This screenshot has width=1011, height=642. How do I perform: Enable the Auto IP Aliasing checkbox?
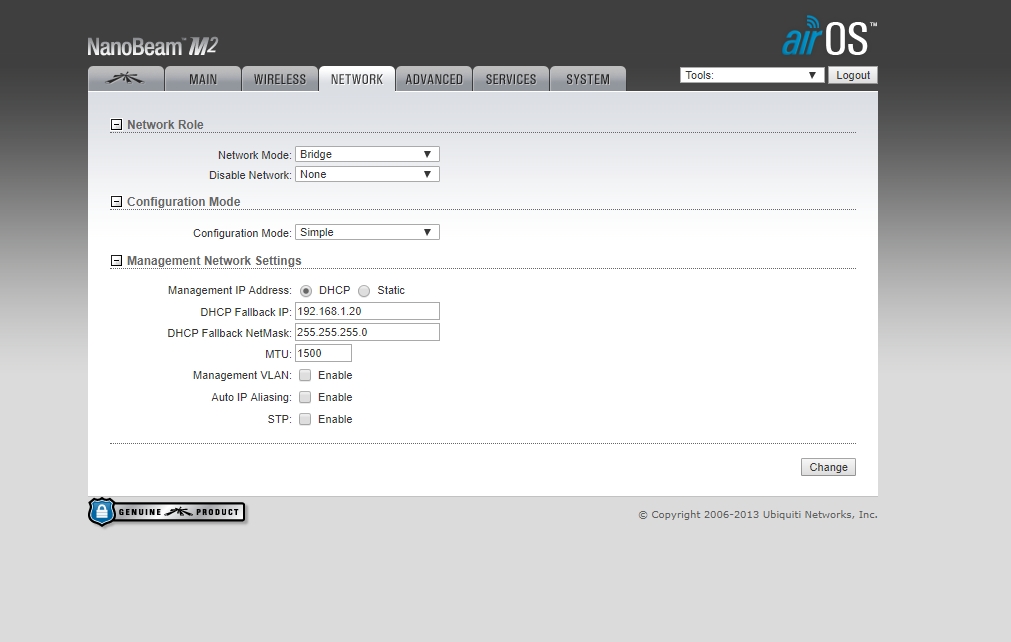[305, 397]
